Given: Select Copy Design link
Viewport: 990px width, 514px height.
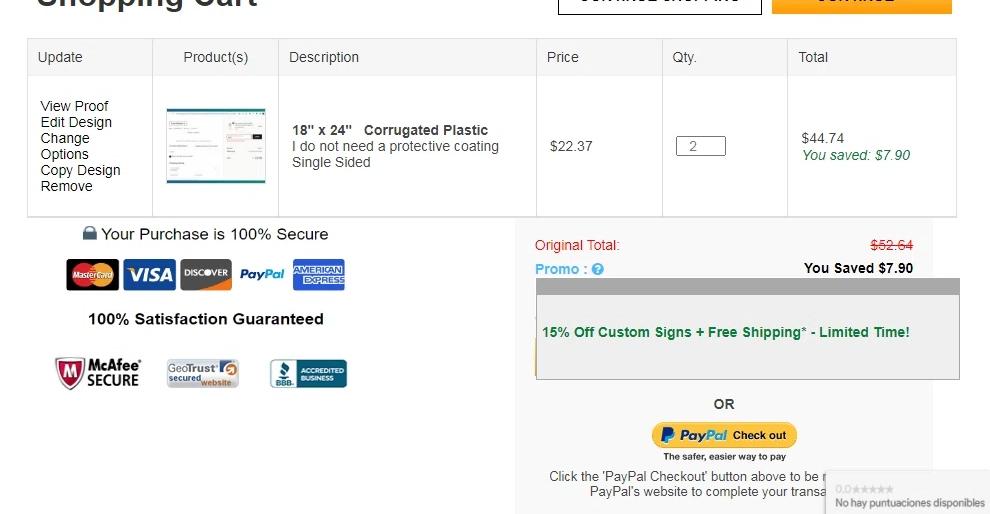Looking at the screenshot, I should click(x=80, y=170).
